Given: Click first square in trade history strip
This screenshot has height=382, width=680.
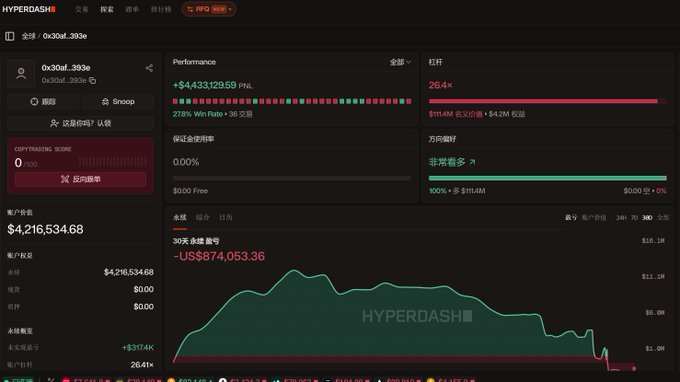Looking at the screenshot, I should [x=175, y=101].
